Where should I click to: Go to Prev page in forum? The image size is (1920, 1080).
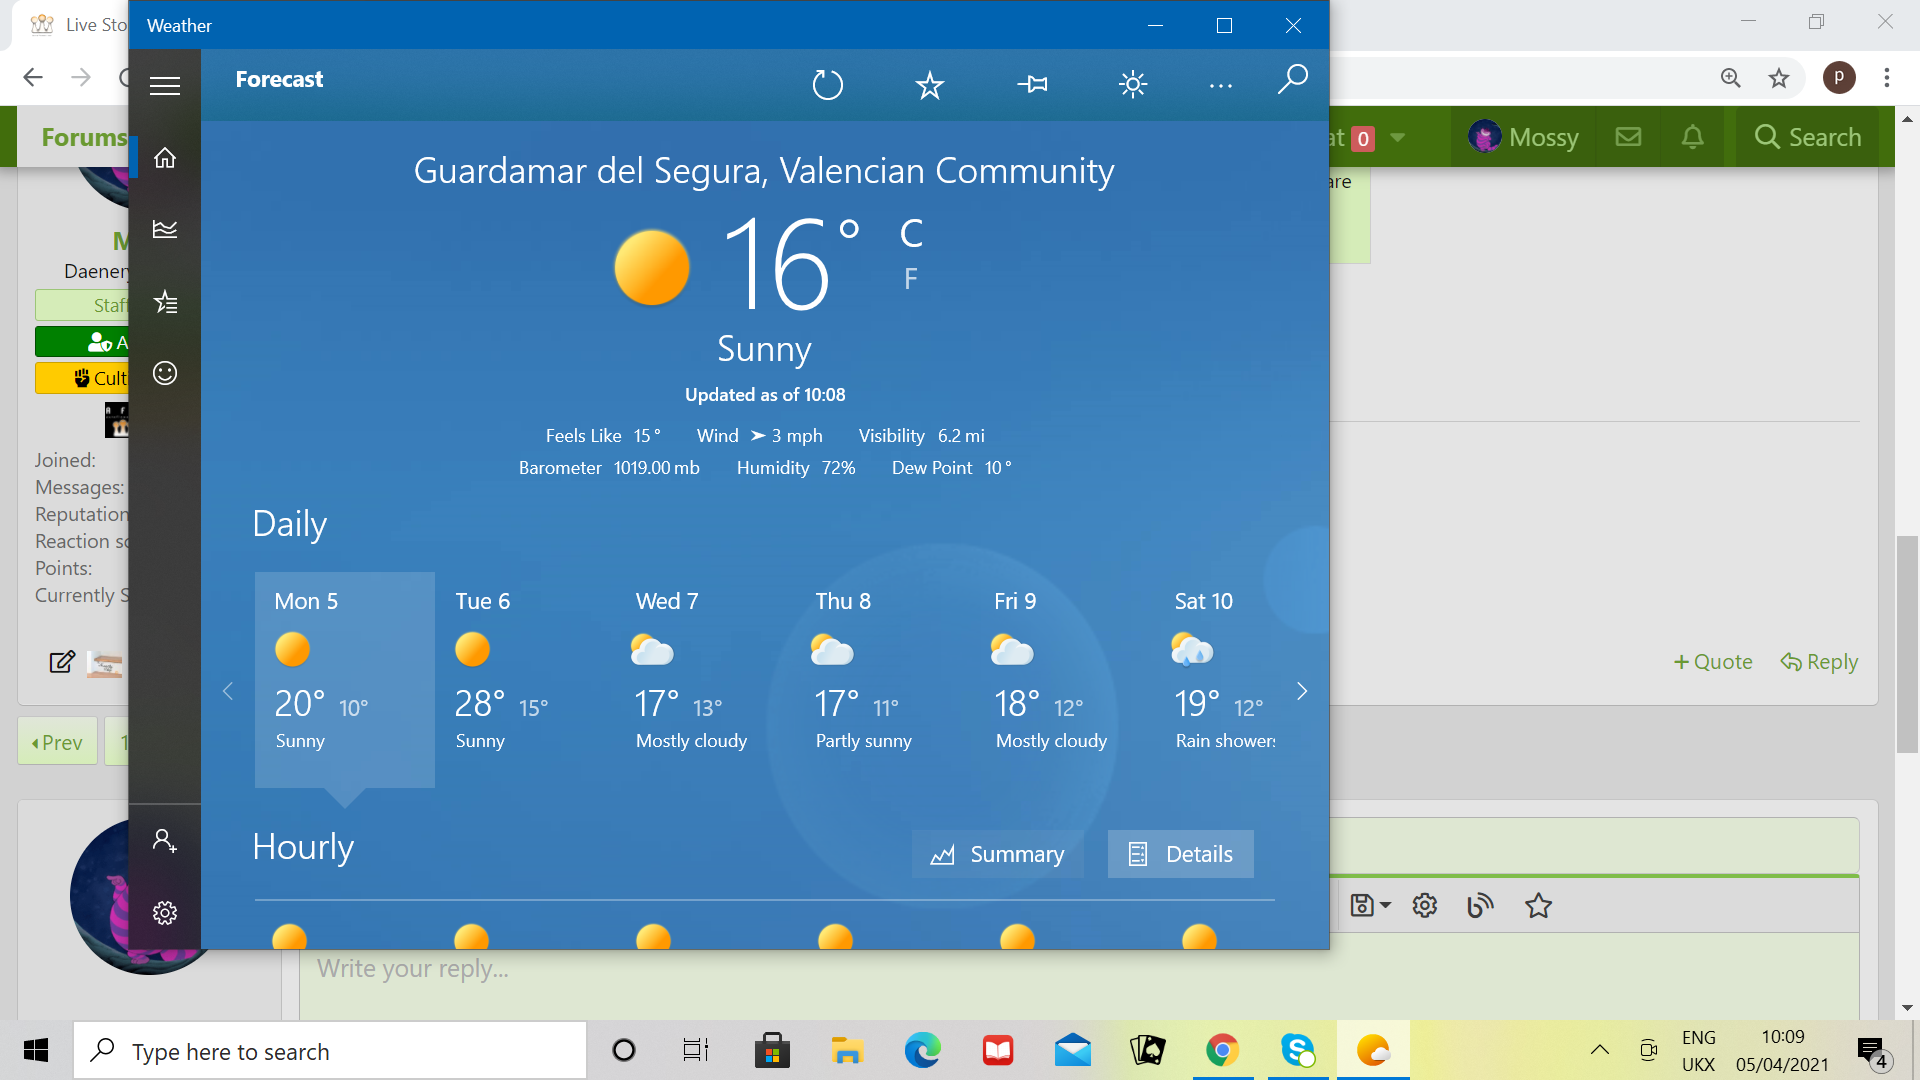57,742
